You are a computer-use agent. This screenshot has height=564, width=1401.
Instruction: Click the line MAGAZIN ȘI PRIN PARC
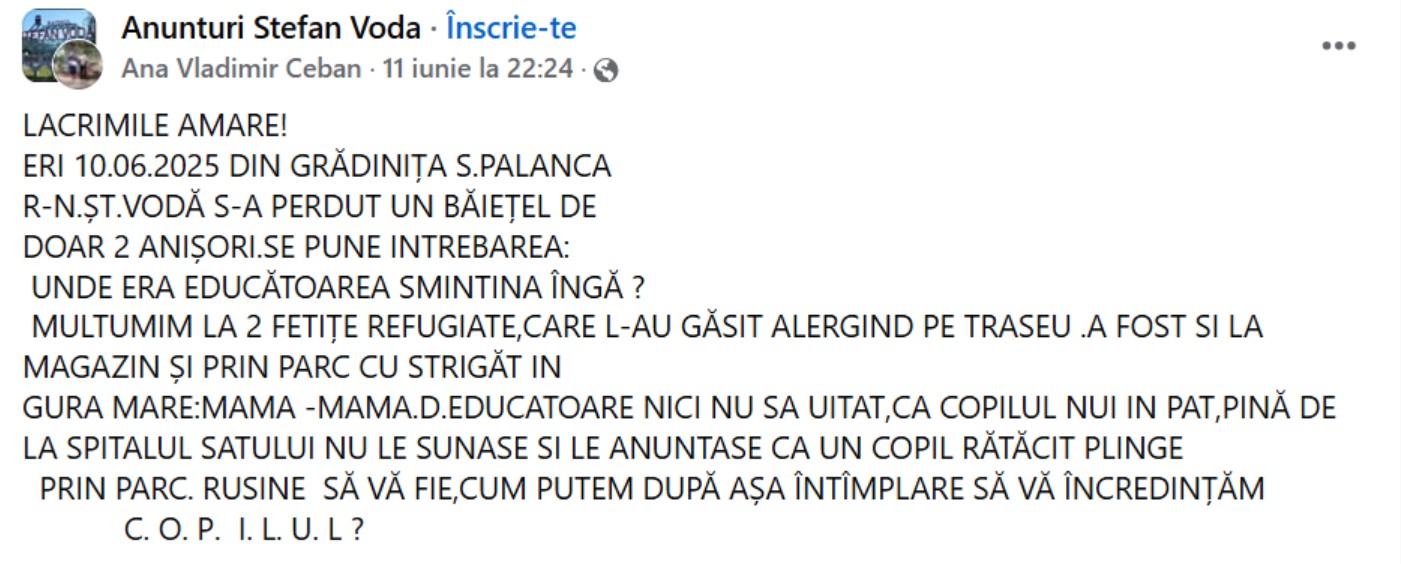point(292,367)
